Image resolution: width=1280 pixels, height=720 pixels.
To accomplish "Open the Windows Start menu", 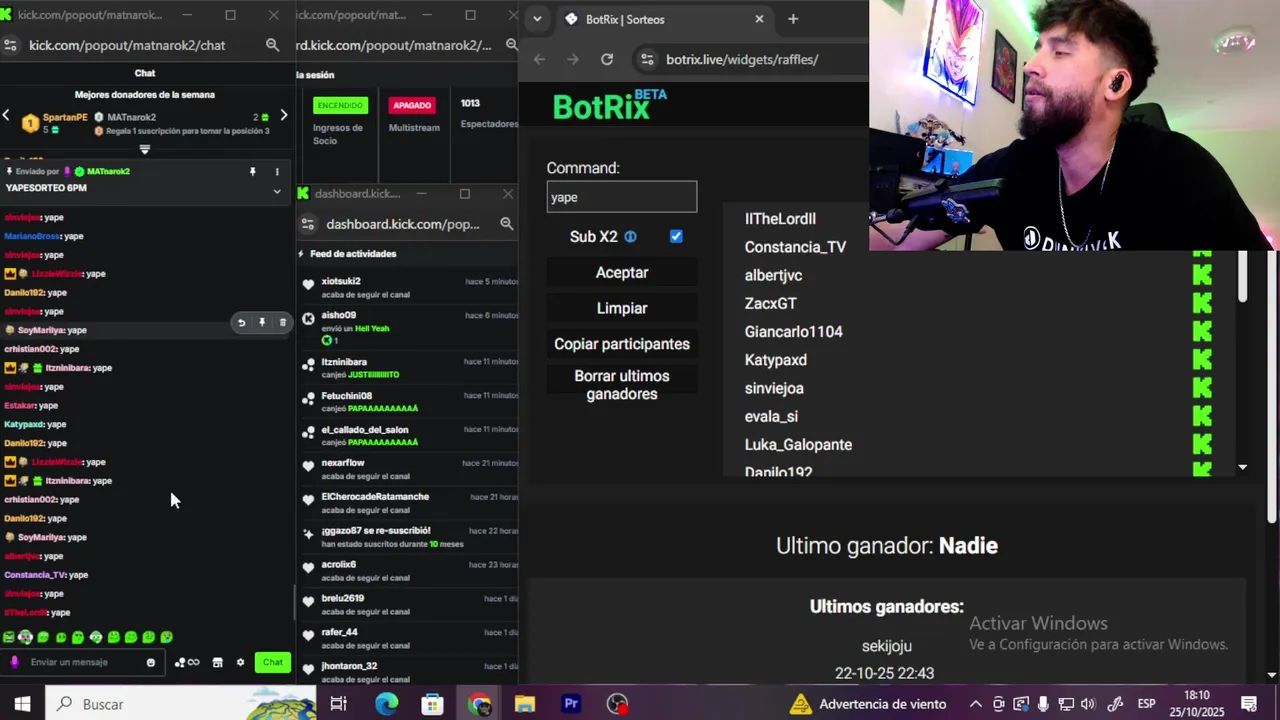I will [x=22, y=704].
